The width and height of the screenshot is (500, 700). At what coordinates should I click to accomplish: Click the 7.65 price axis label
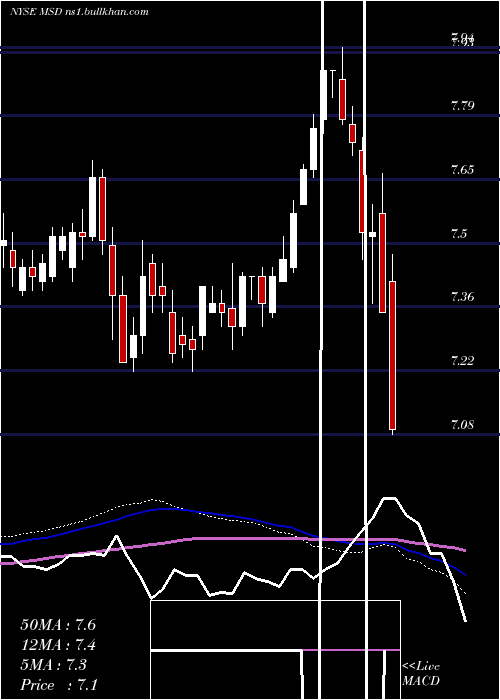462,170
